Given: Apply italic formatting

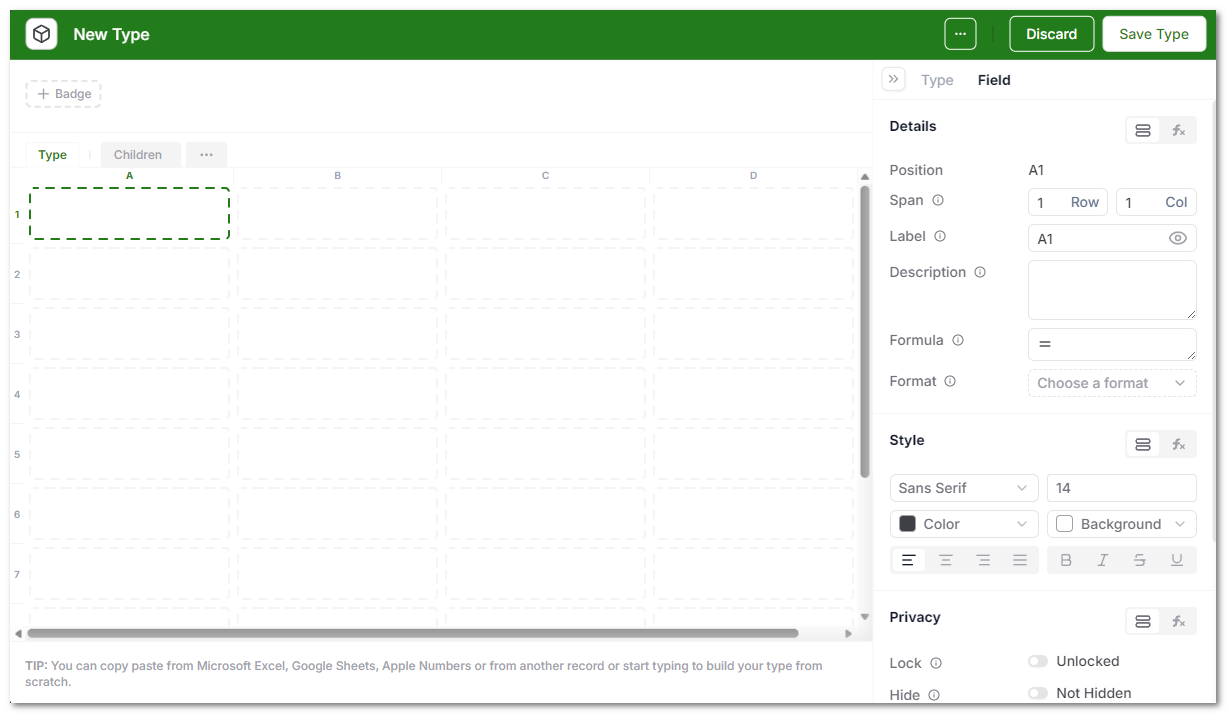Looking at the screenshot, I should (x=1102, y=560).
